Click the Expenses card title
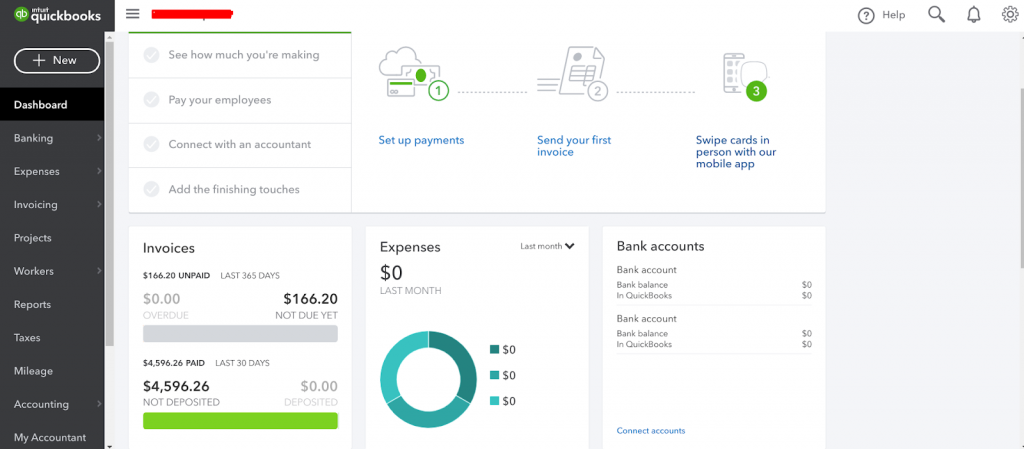Screen dimensions: 1024x449 tap(410, 247)
